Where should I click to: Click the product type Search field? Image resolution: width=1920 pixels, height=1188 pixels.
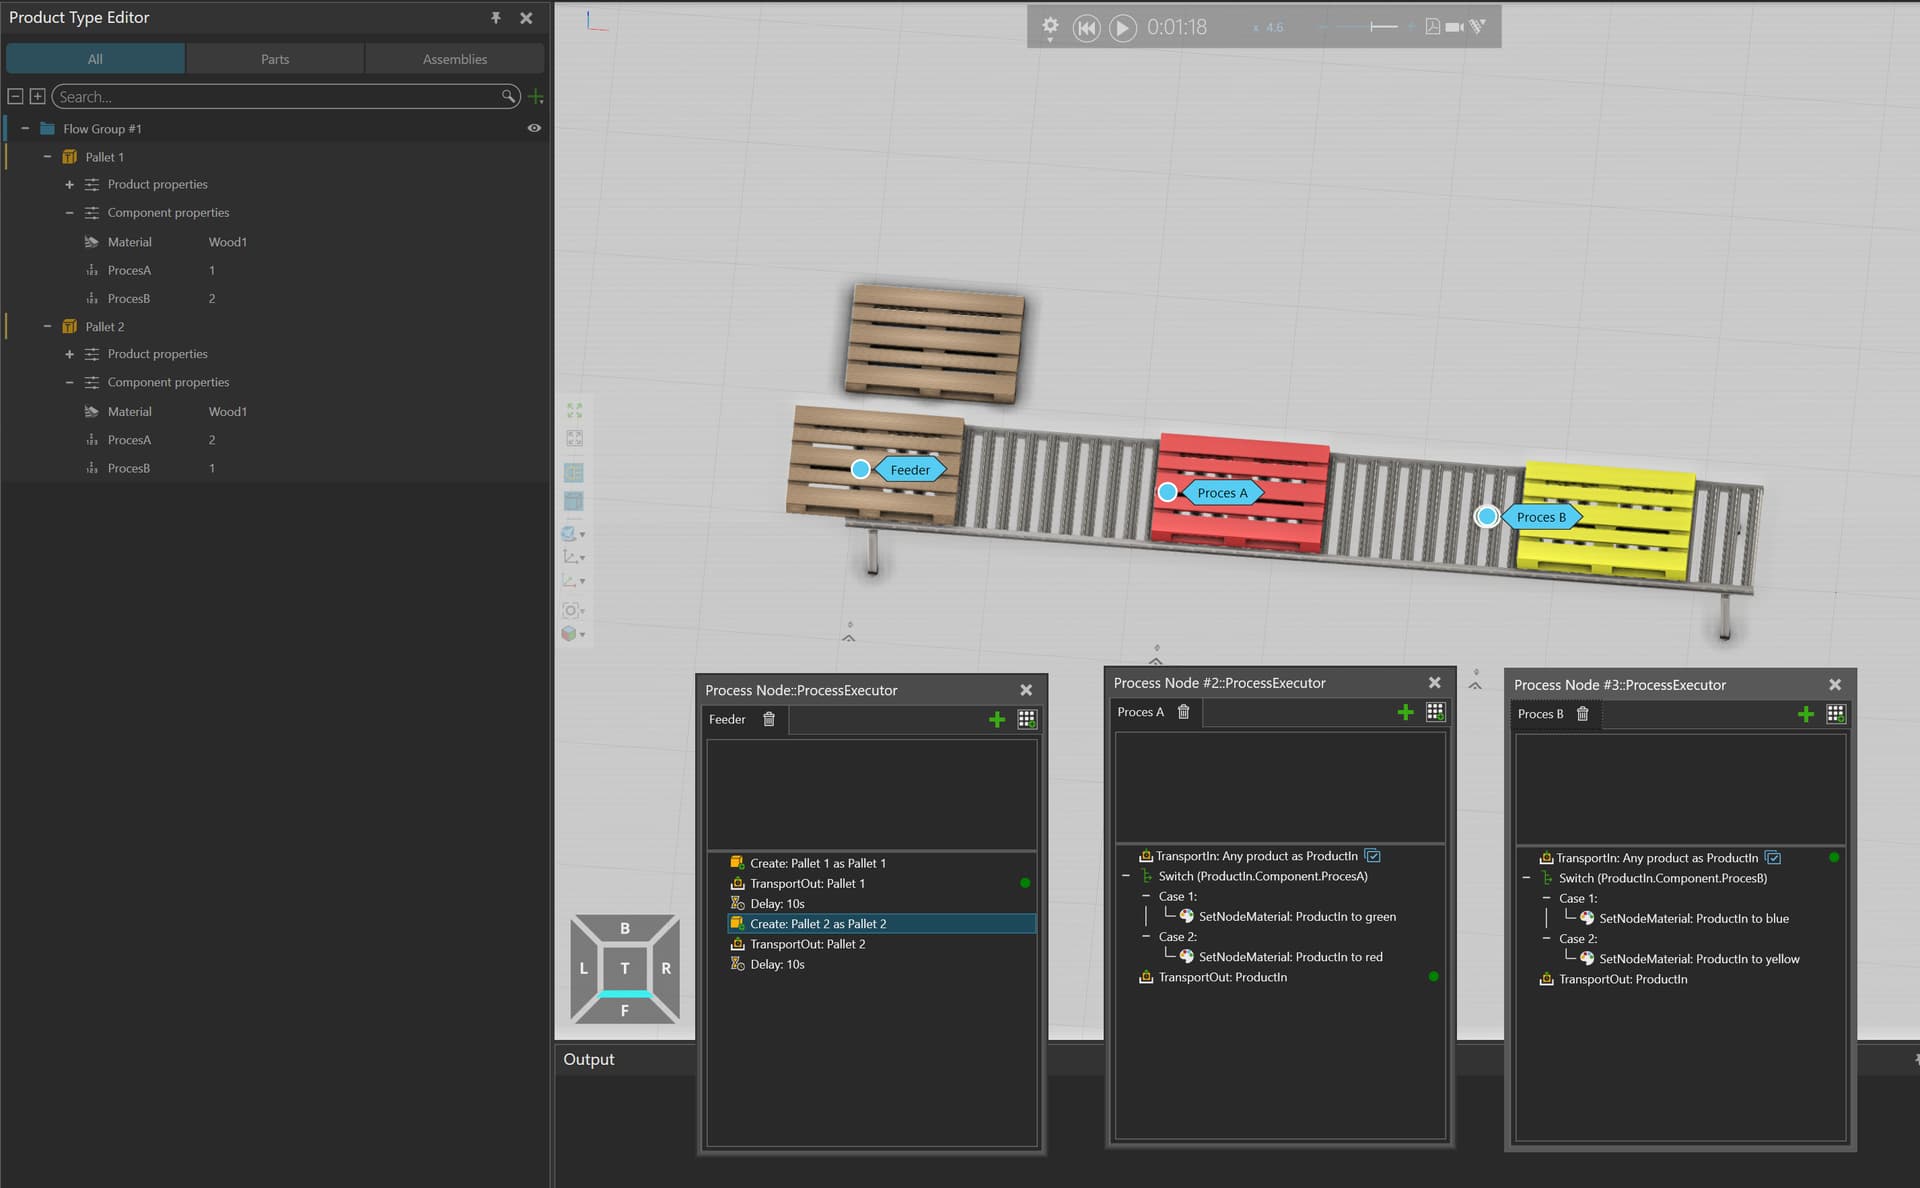point(278,97)
